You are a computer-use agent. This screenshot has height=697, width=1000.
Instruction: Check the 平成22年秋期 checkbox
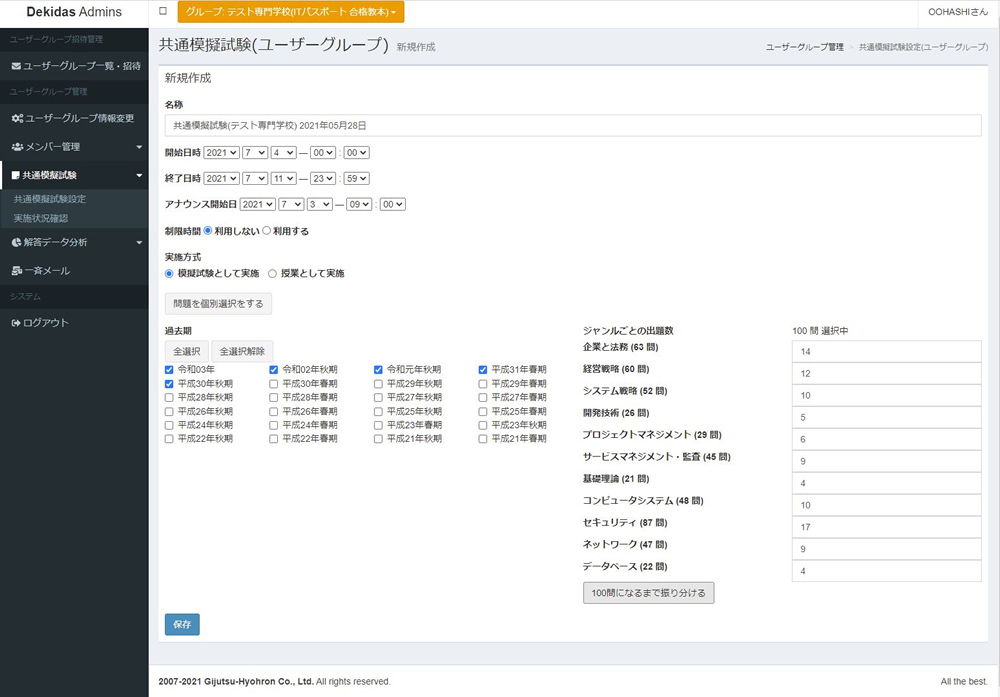(x=169, y=439)
